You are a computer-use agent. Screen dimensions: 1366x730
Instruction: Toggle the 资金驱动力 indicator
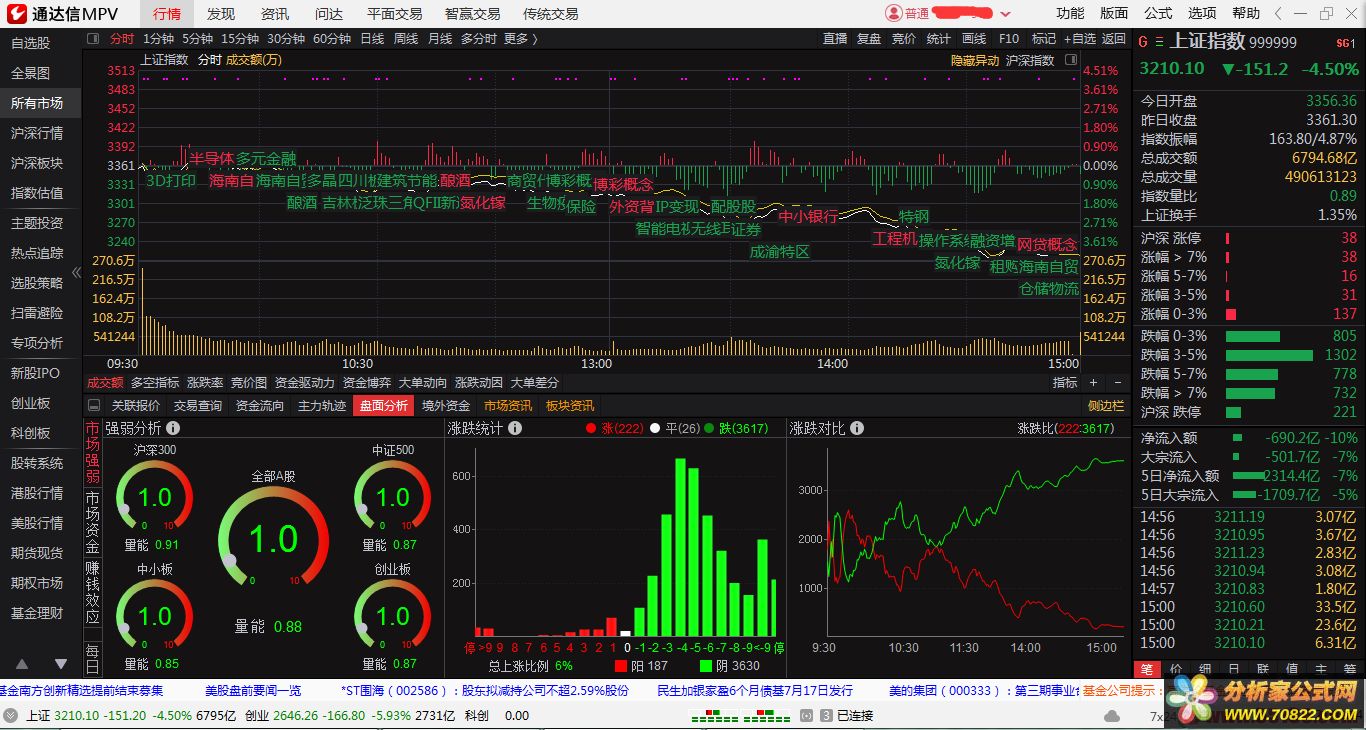pos(305,382)
